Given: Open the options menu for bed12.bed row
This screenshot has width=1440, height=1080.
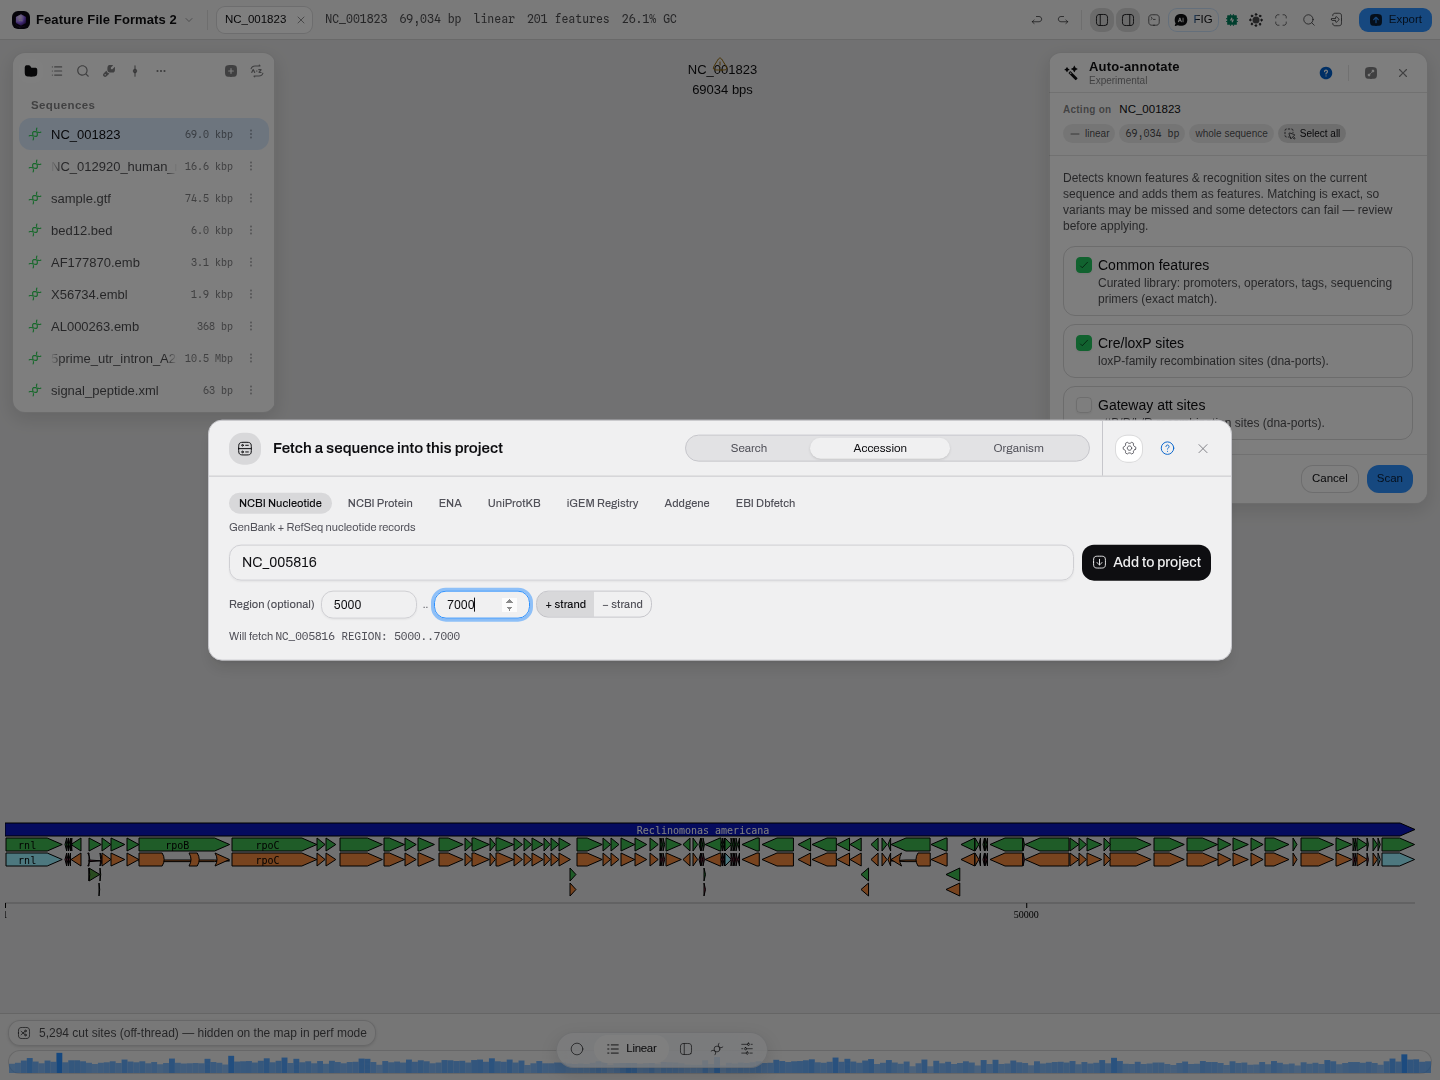Looking at the screenshot, I should click(251, 231).
